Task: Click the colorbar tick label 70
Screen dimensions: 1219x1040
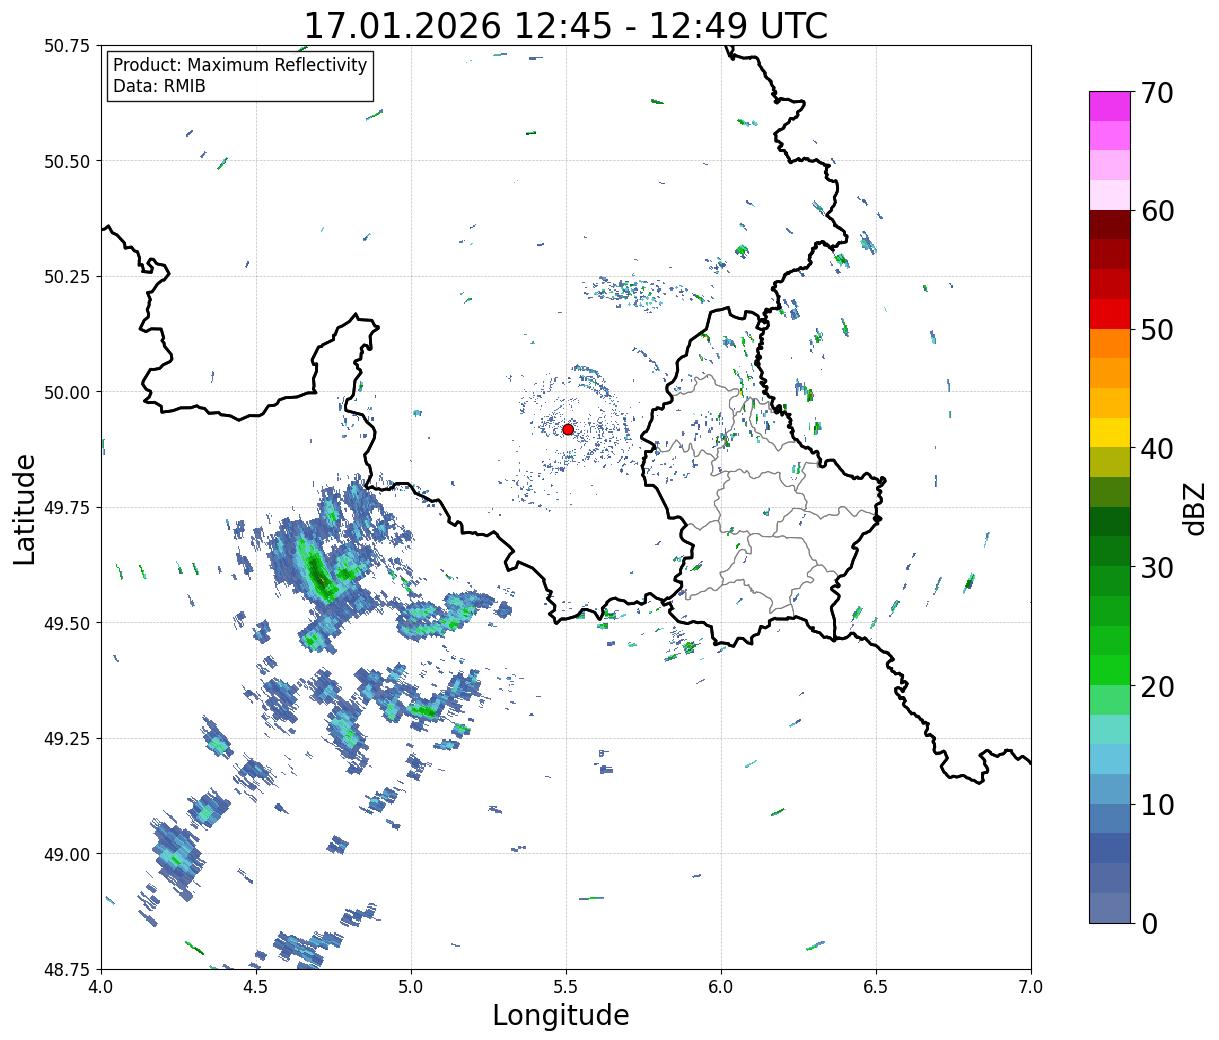Action: (1156, 92)
